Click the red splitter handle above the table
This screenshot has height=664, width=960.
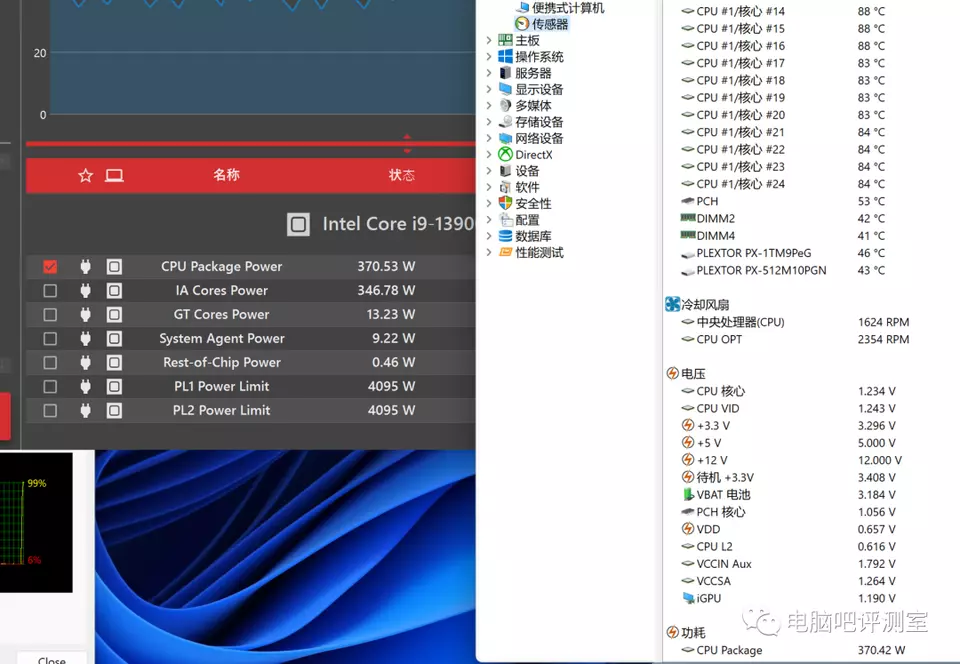tap(407, 143)
